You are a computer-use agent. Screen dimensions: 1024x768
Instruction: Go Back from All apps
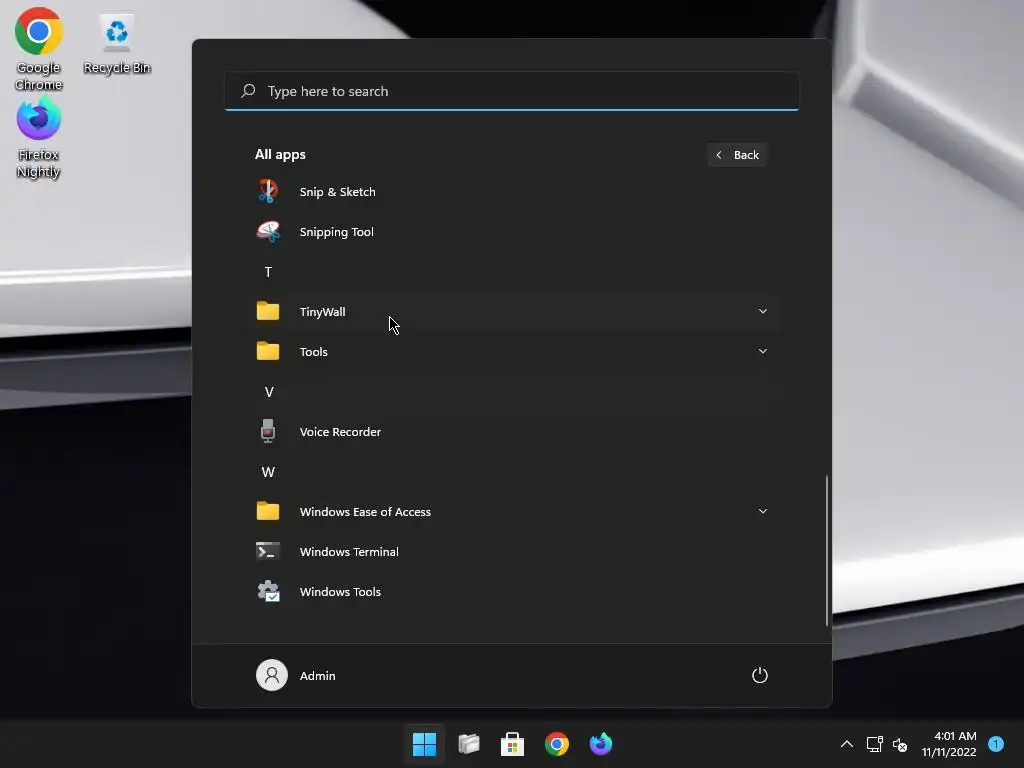737,155
